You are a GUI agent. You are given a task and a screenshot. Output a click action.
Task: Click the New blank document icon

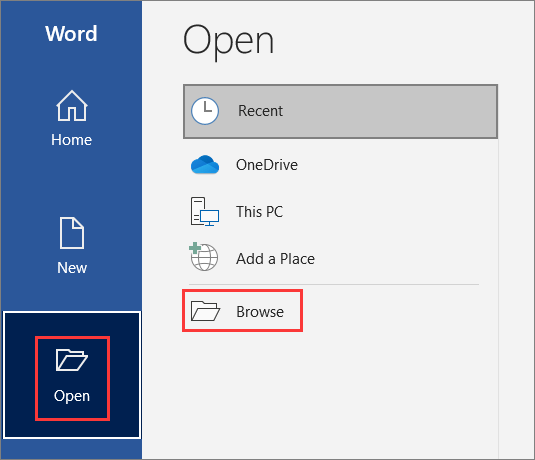coord(72,233)
